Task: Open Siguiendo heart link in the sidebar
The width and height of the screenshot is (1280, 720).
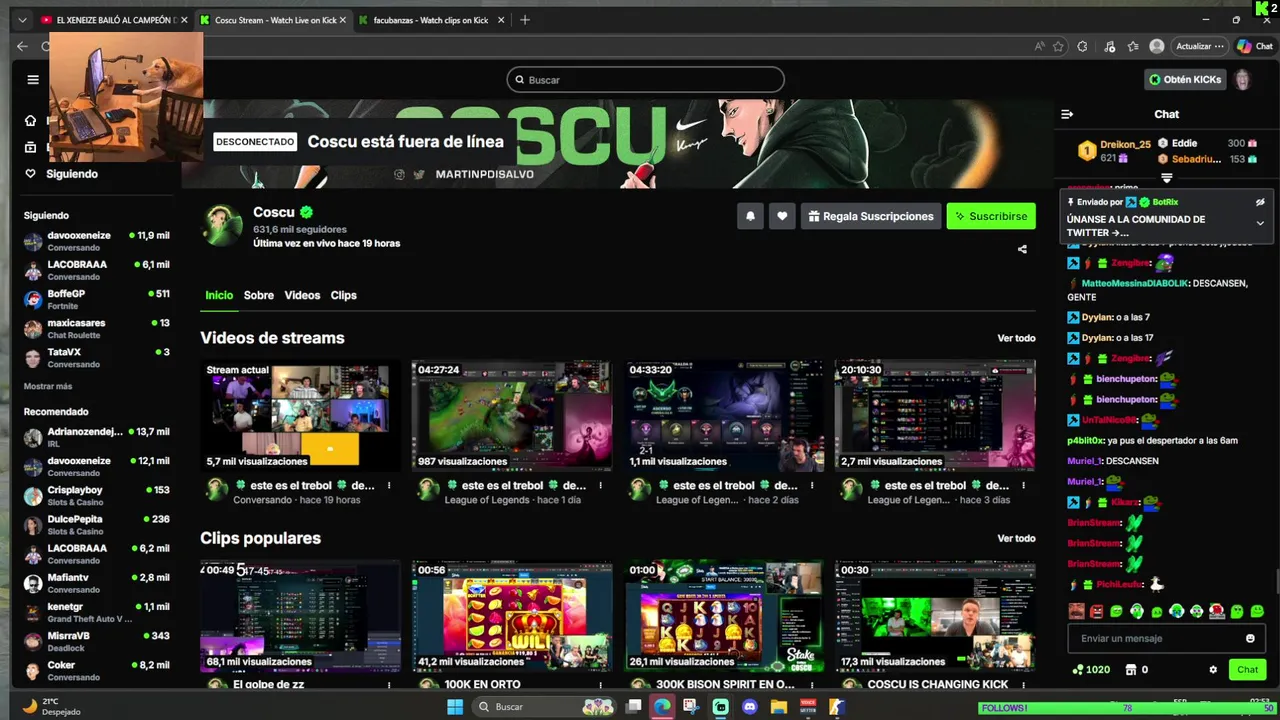Action: [62, 174]
